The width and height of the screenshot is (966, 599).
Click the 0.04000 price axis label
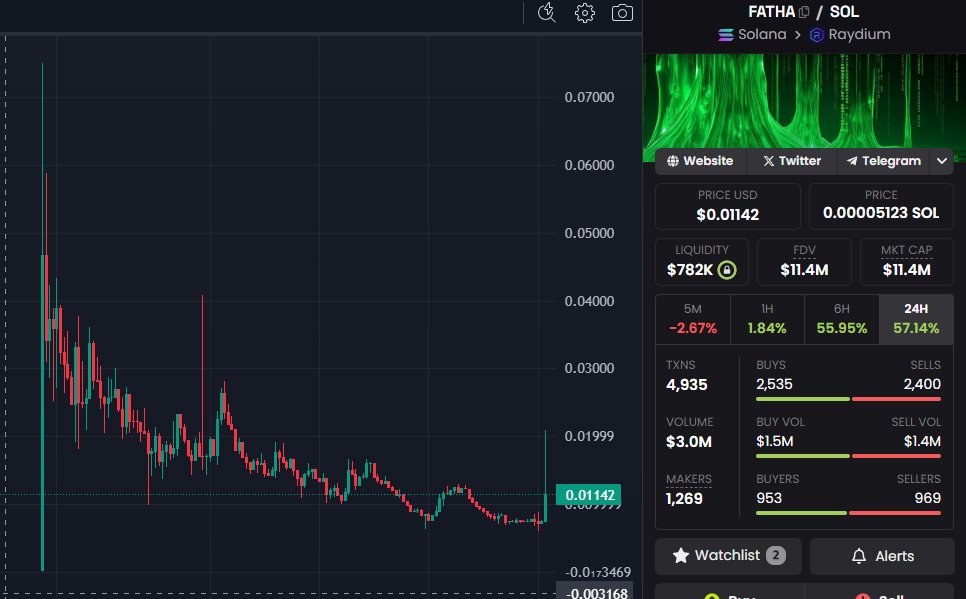589,301
